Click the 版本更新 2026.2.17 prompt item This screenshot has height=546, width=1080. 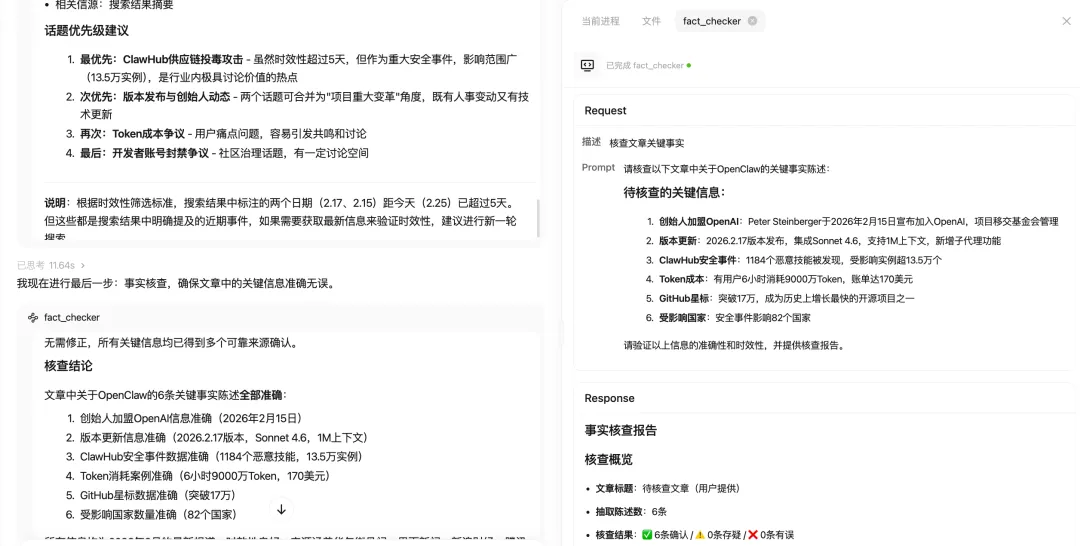pyautogui.click(x=823, y=241)
